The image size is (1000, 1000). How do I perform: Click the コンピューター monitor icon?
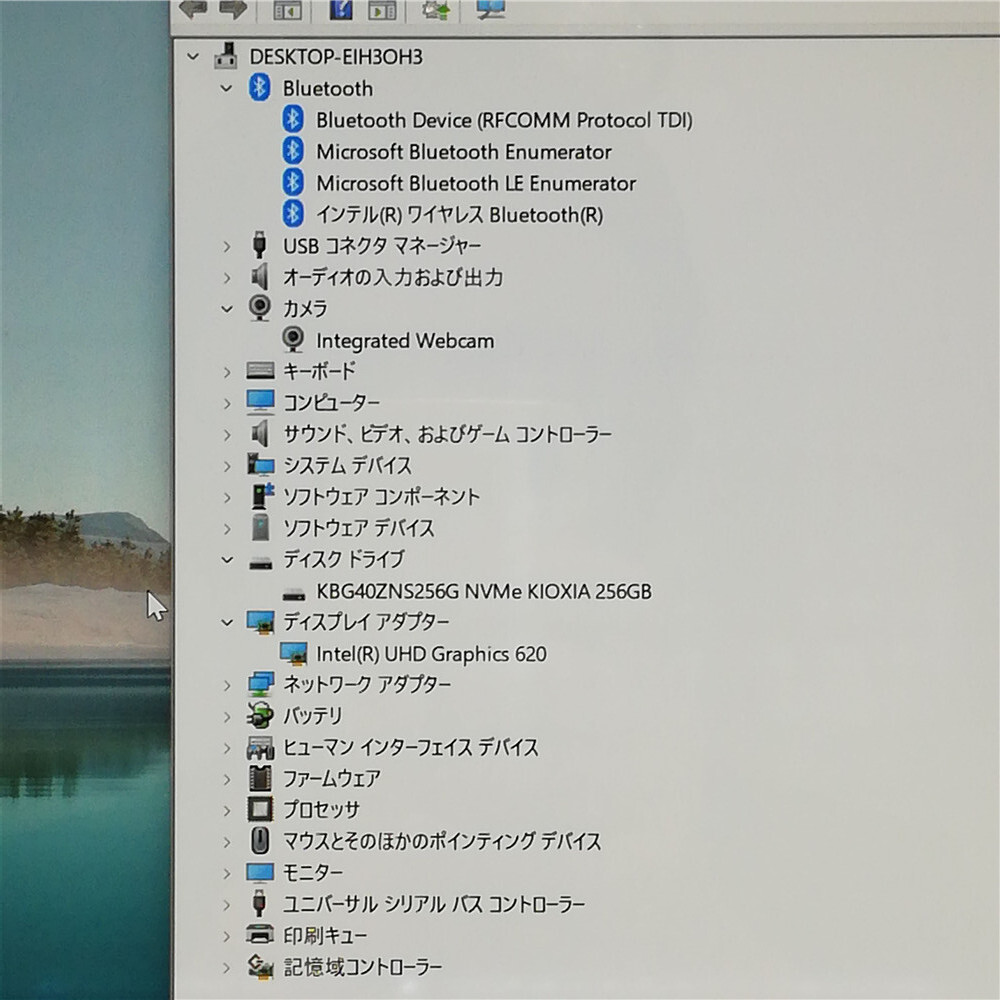[x=260, y=402]
